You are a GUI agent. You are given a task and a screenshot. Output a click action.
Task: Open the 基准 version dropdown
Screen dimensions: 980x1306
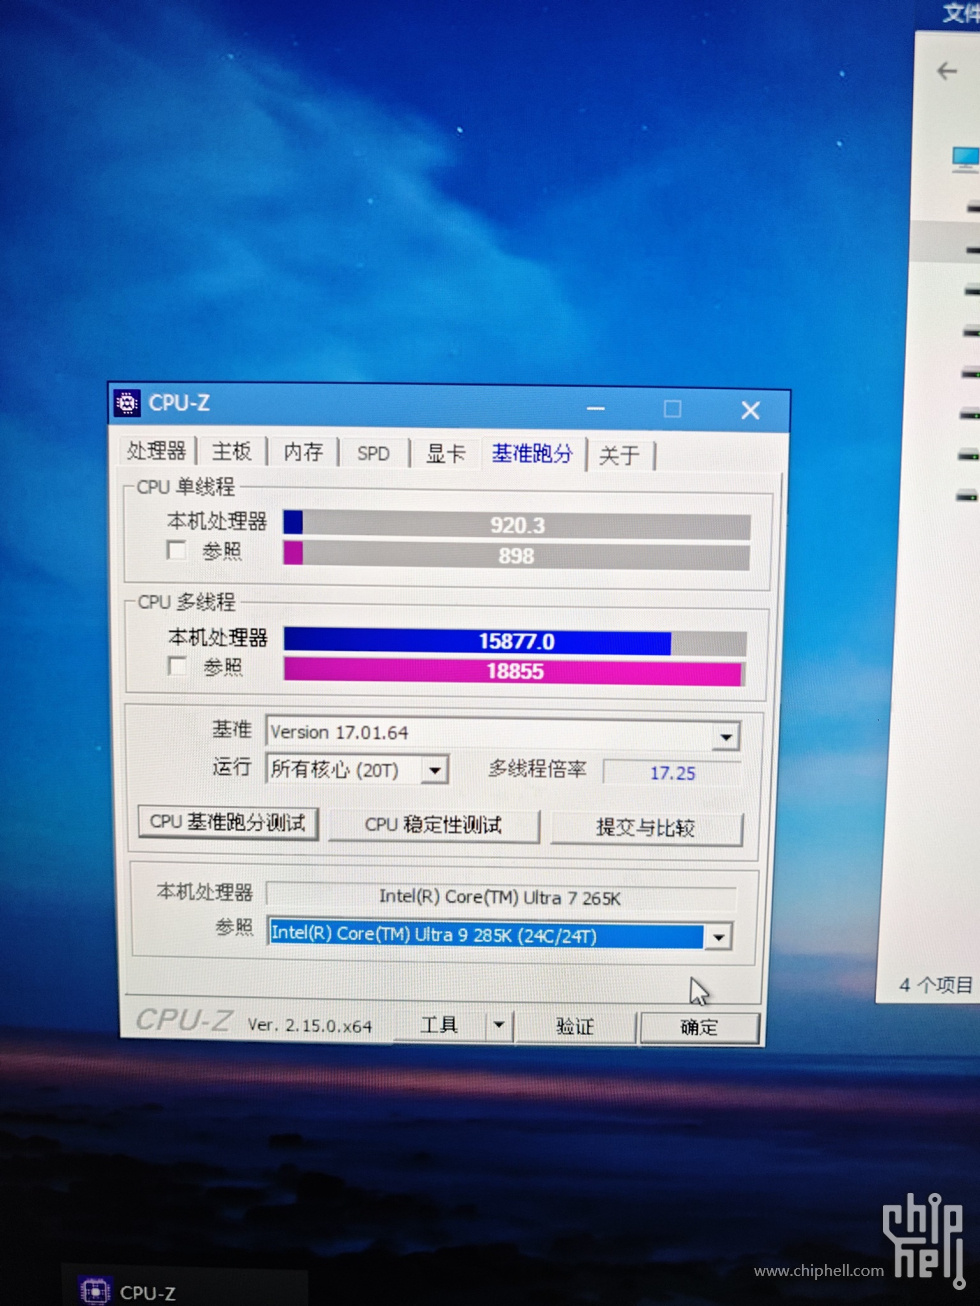tap(726, 737)
